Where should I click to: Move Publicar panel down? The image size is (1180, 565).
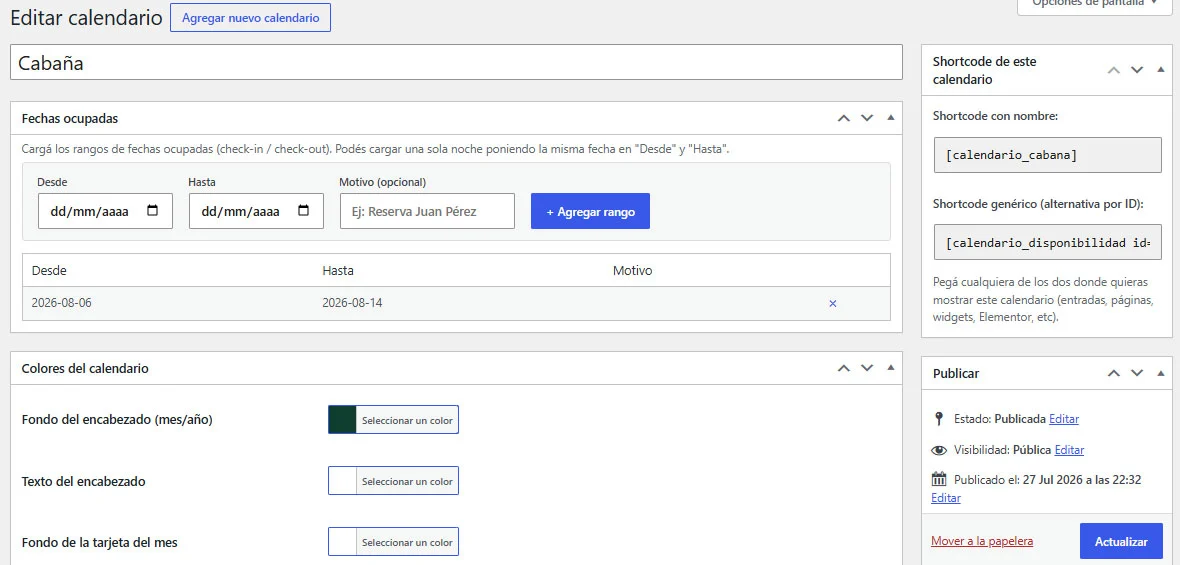click(1137, 373)
